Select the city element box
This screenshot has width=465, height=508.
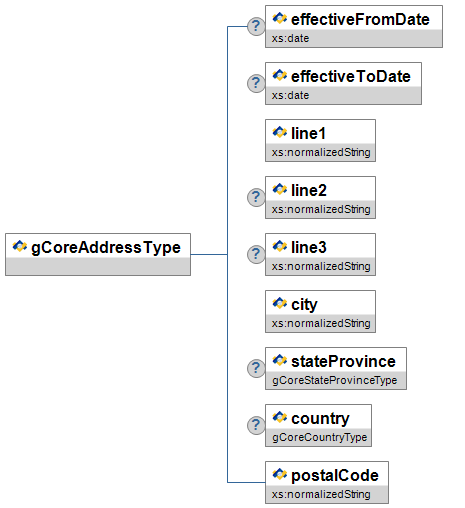click(320, 311)
